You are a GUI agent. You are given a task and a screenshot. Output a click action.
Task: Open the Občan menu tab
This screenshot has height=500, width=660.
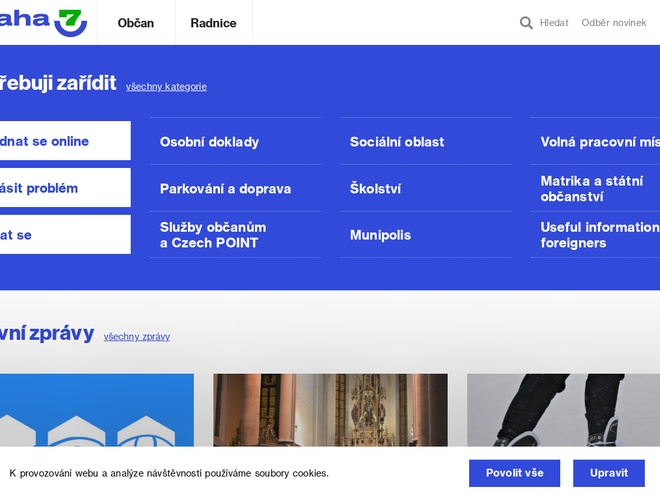pyautogui.click(x=136, y=23)
